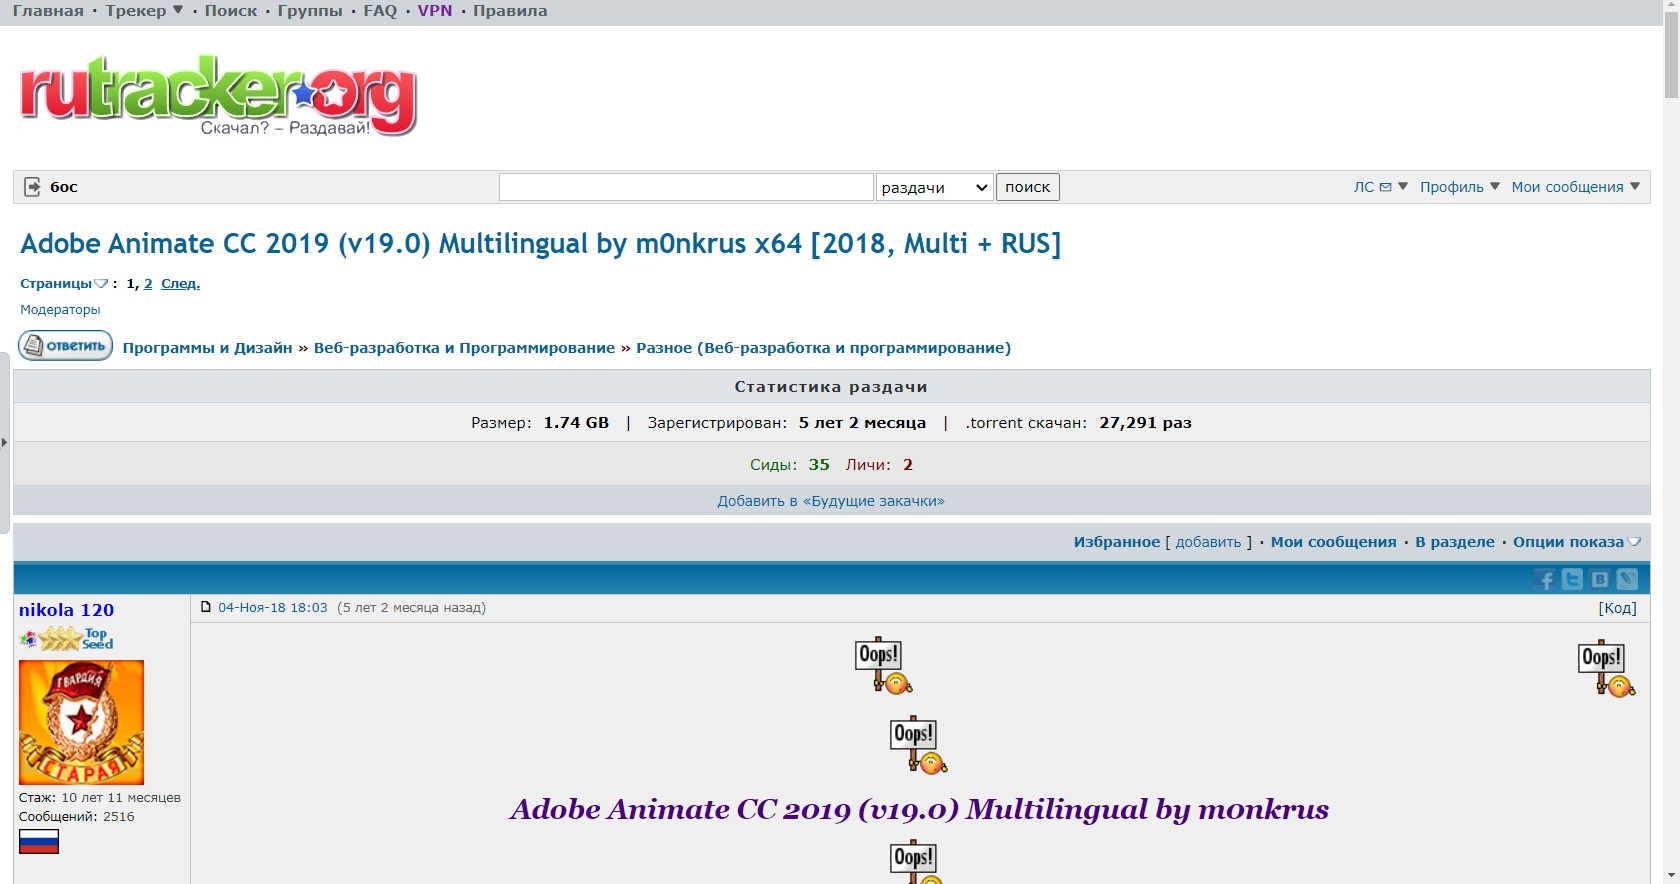
Task: Open the Adobe Animate CC 2019 topic title
Action: (540, 244)
